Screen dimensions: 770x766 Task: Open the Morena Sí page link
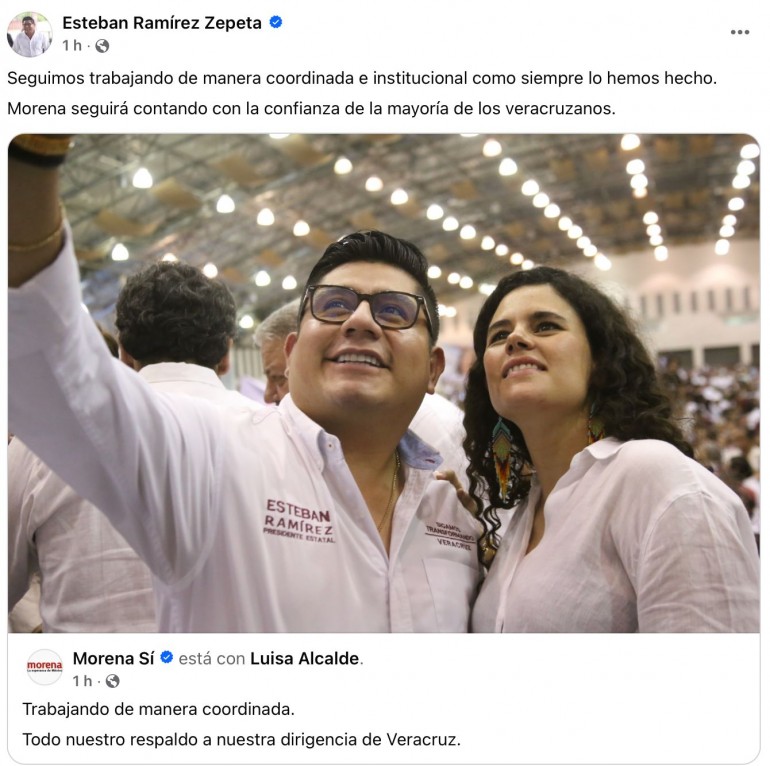point(113,658)
